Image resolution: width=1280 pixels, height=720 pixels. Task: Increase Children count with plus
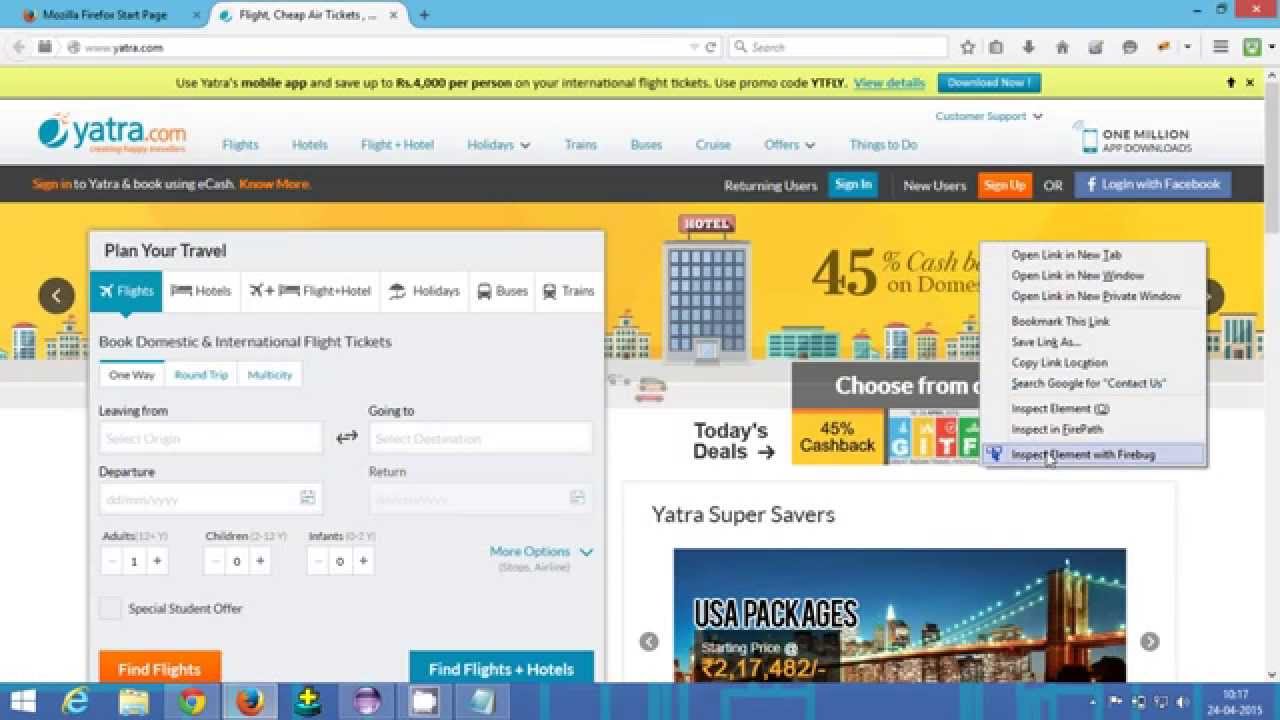[260, 561]
